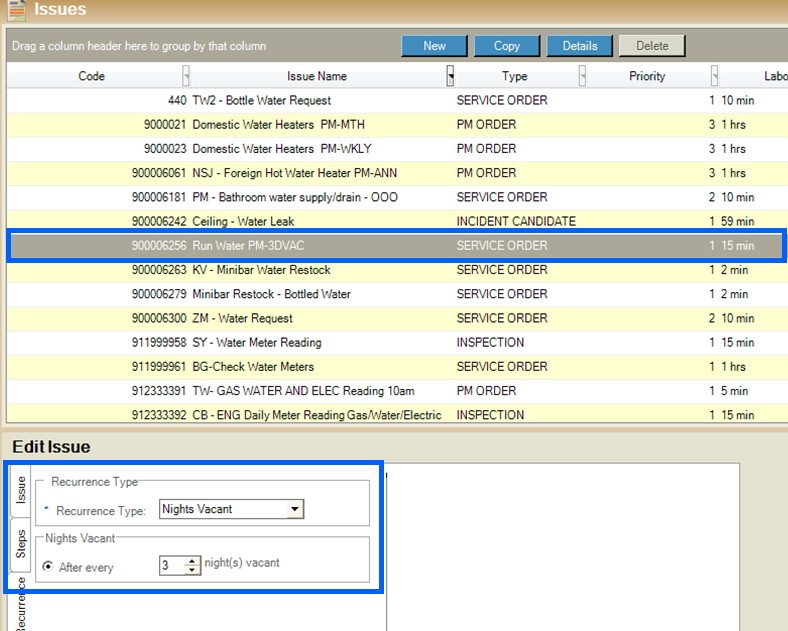The width and height of the screenshot is (788, 631).
Task: Select the Ceiling - Water Leak row
Action: [397, 221]
